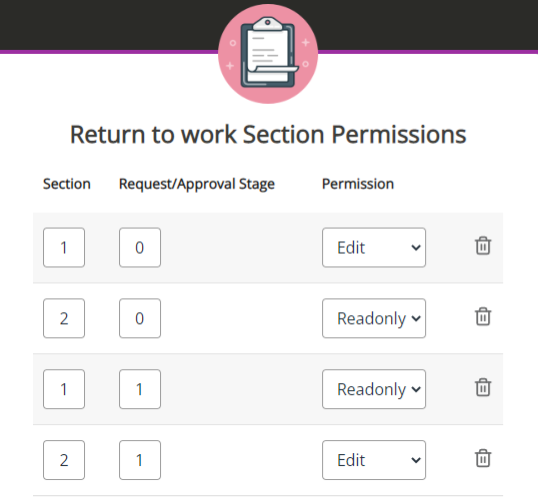The height and width of the screenshot is (497, 538).
Task: Focus the Section field in the third row
Action: pyautogui.click(x=64, y=389)
